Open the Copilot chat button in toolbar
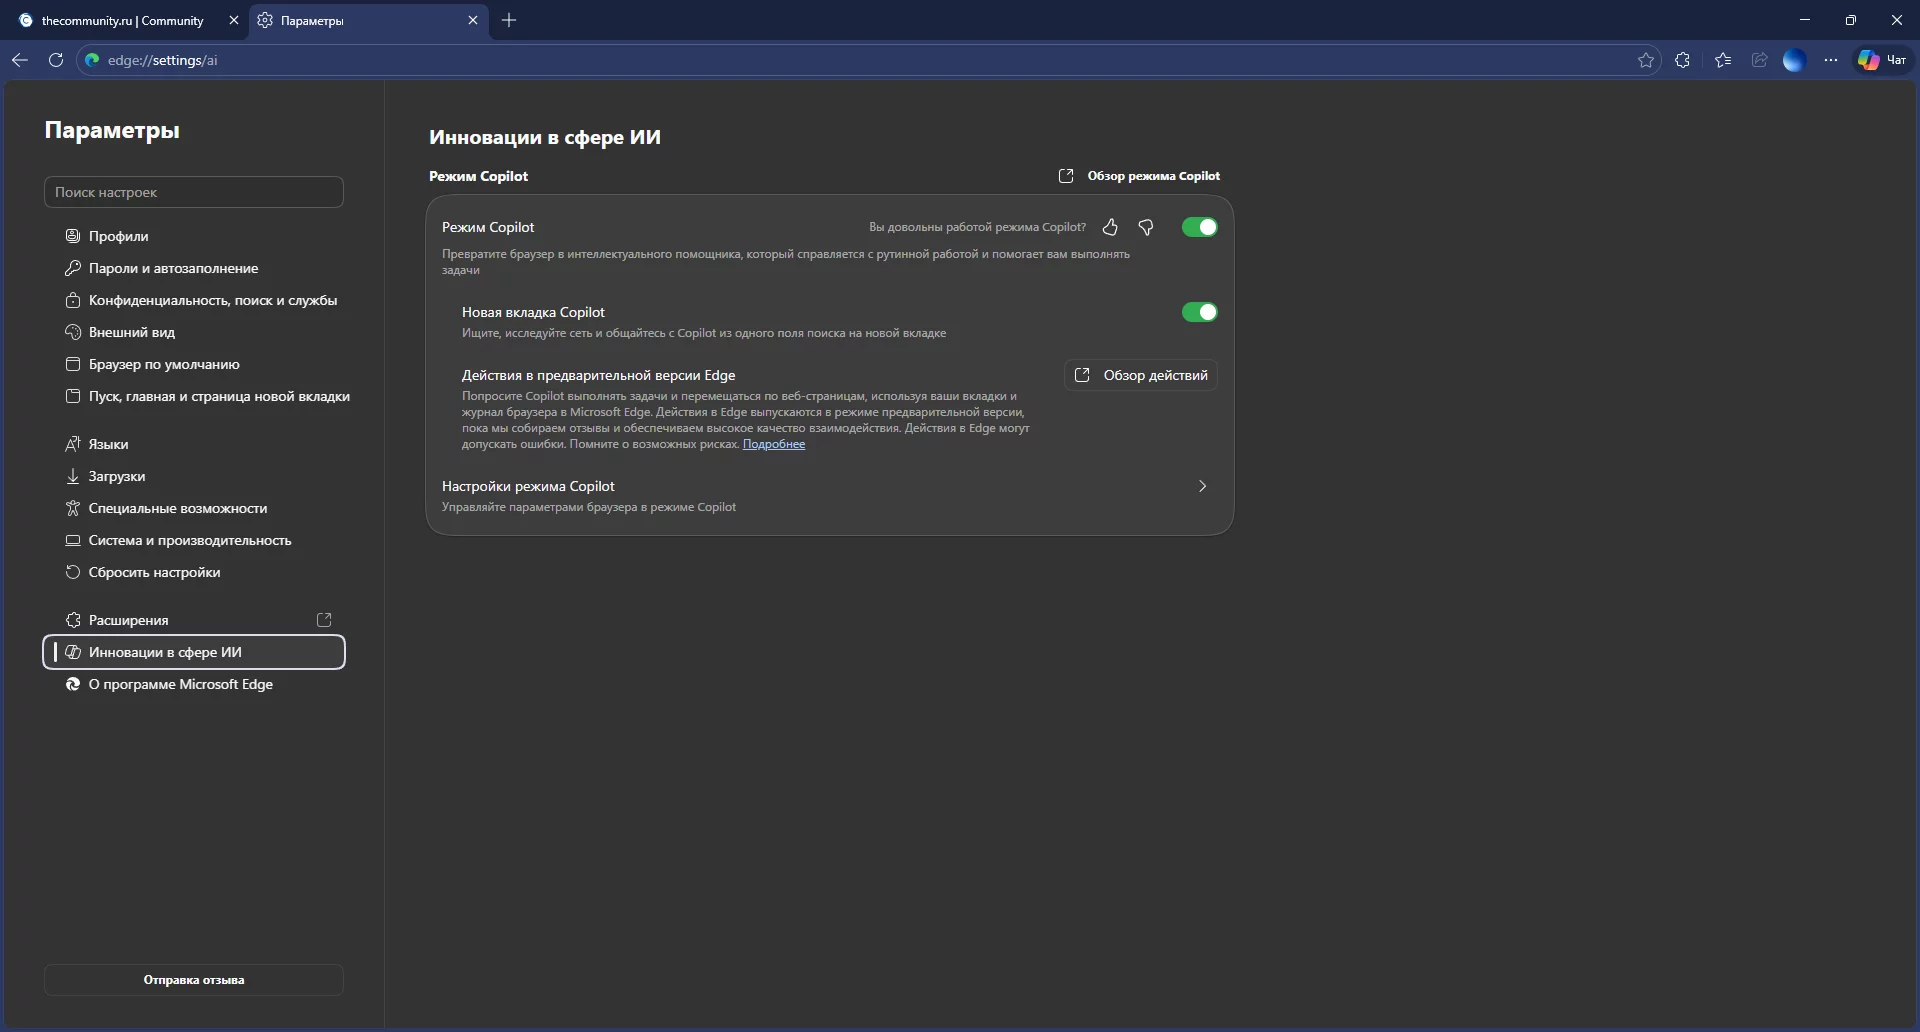Image resolution: width=1920 pixels, height=1032 pixels. point(1883,60)
